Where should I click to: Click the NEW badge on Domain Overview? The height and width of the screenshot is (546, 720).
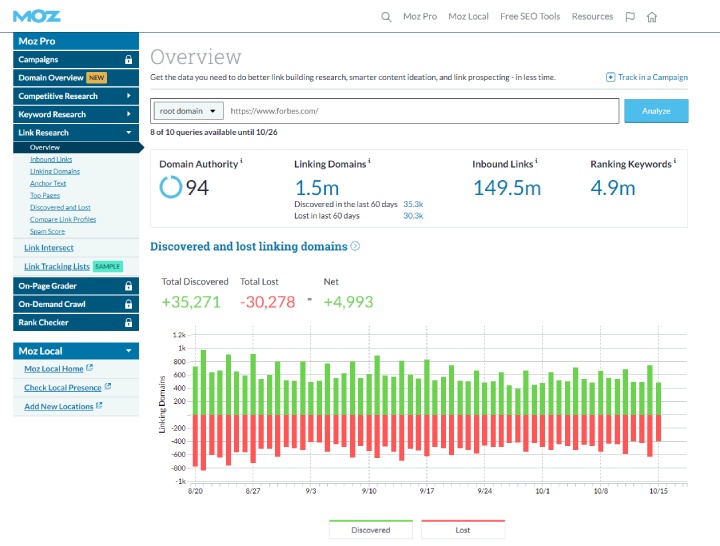[x=96, y=78]
